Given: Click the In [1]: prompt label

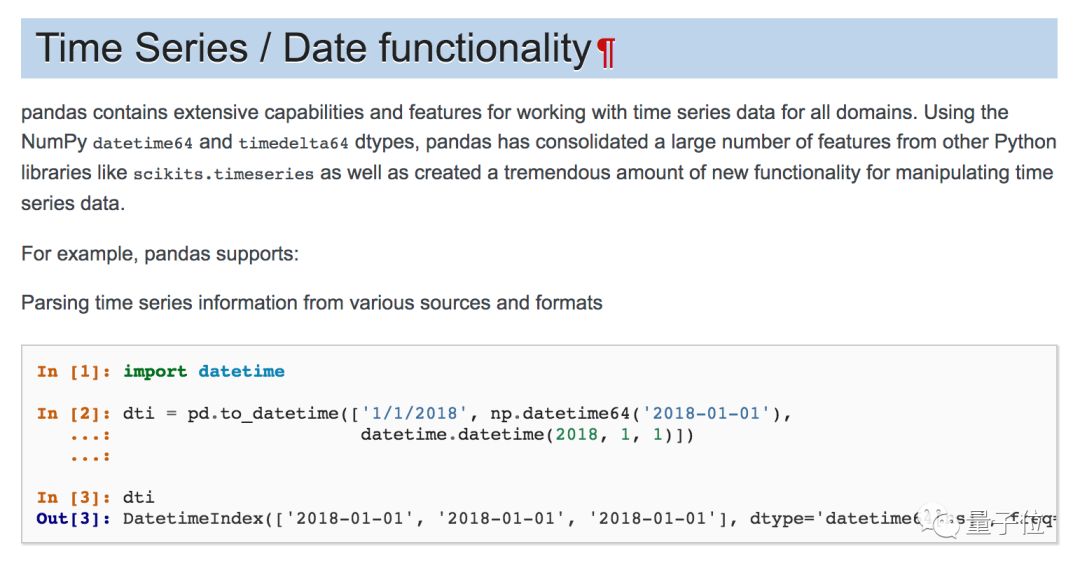Looking at the screenshot, I should click(75, 372).
